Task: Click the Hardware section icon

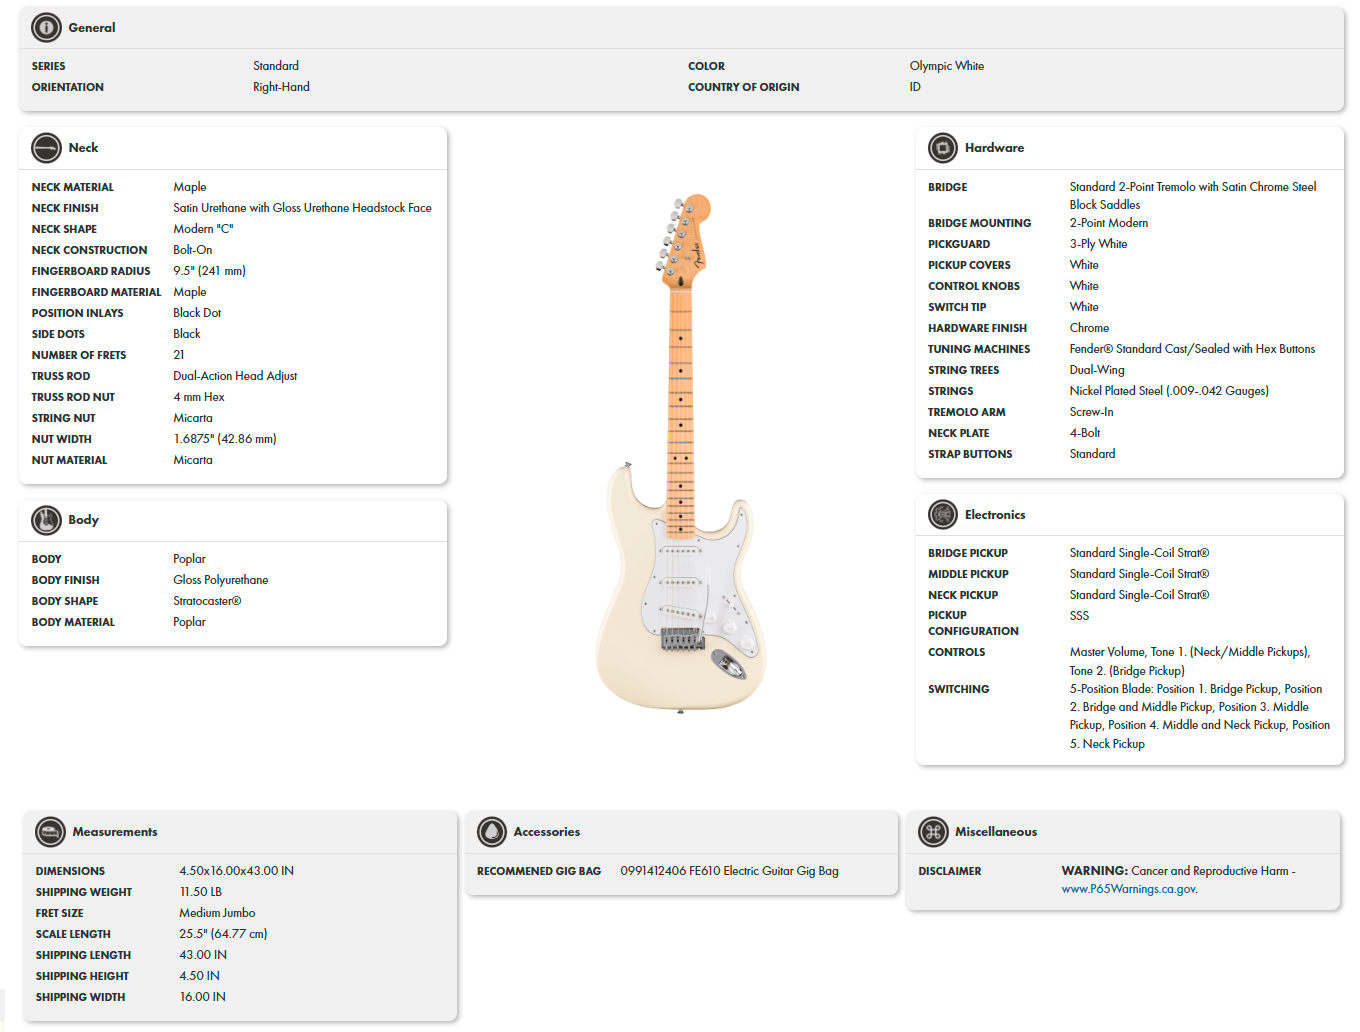Action: coord(942,148)
